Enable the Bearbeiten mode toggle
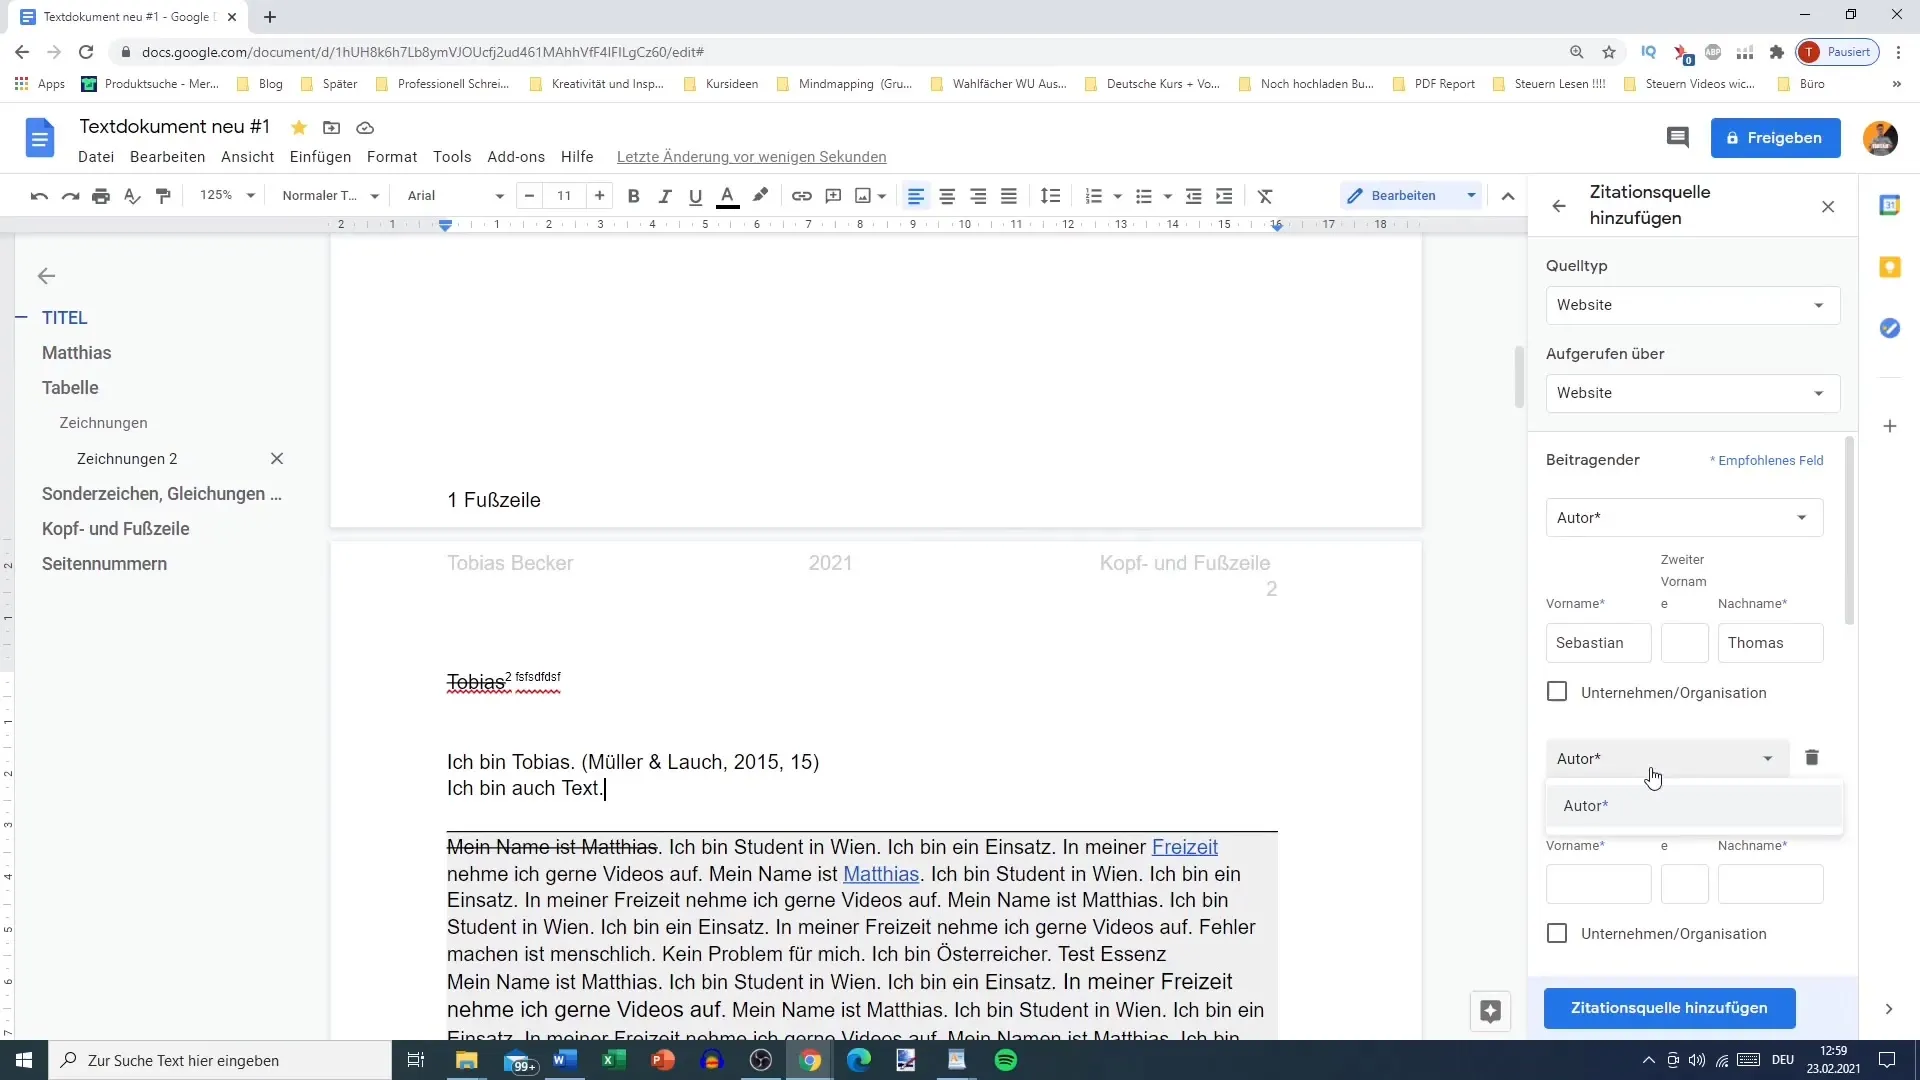1920x1080 pixels. click(1402, 195)
